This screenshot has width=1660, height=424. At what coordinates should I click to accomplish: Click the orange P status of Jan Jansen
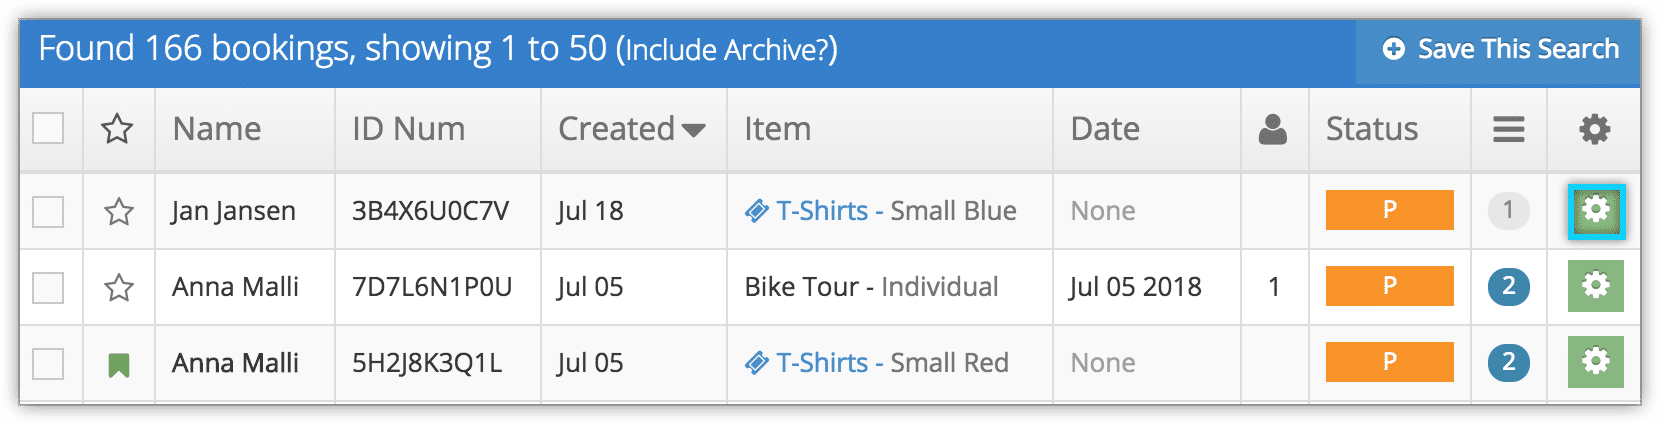click(1390, 210)
